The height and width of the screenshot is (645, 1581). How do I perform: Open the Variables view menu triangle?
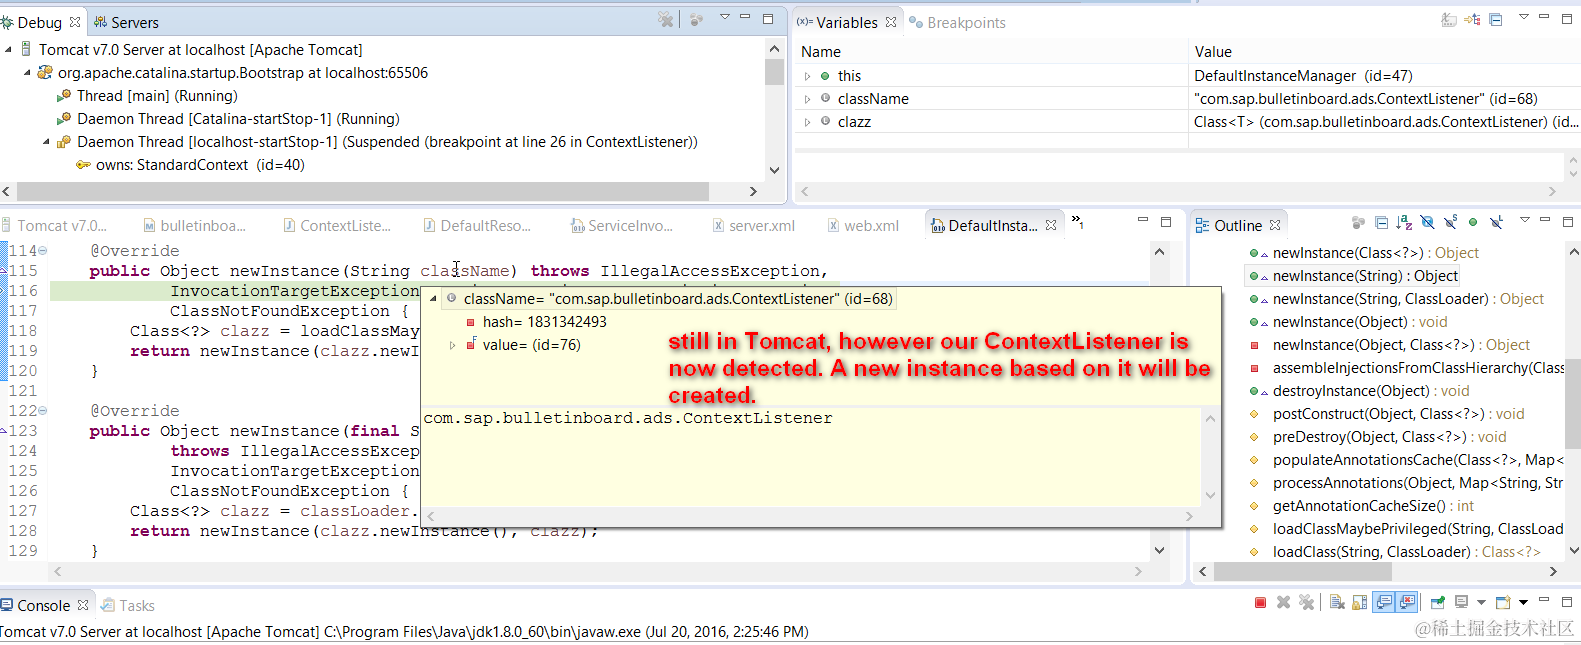(1524, 17)
